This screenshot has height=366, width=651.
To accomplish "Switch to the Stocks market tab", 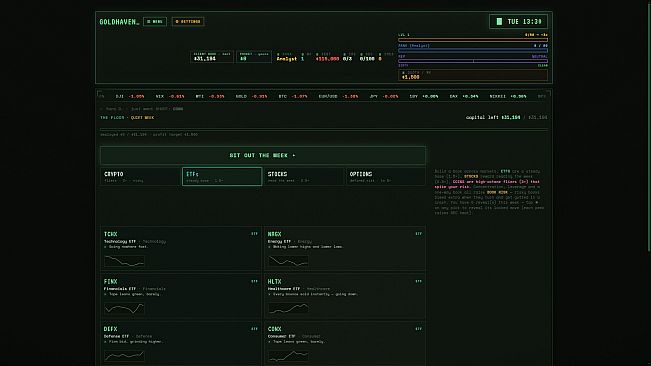I will coord(304,176).
